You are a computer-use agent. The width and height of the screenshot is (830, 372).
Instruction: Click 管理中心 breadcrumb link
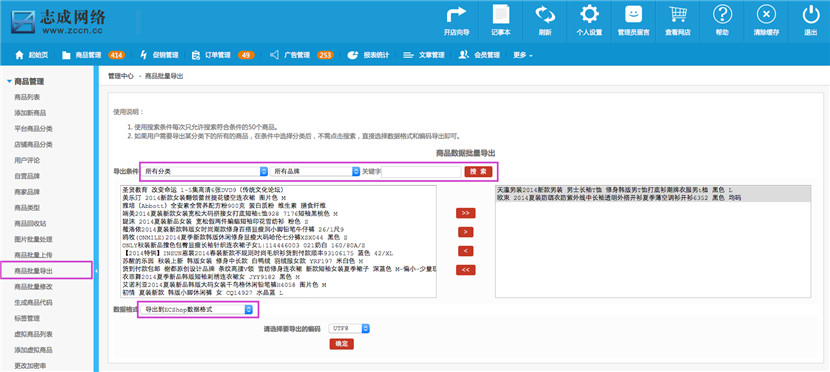[x=121, y=76]
